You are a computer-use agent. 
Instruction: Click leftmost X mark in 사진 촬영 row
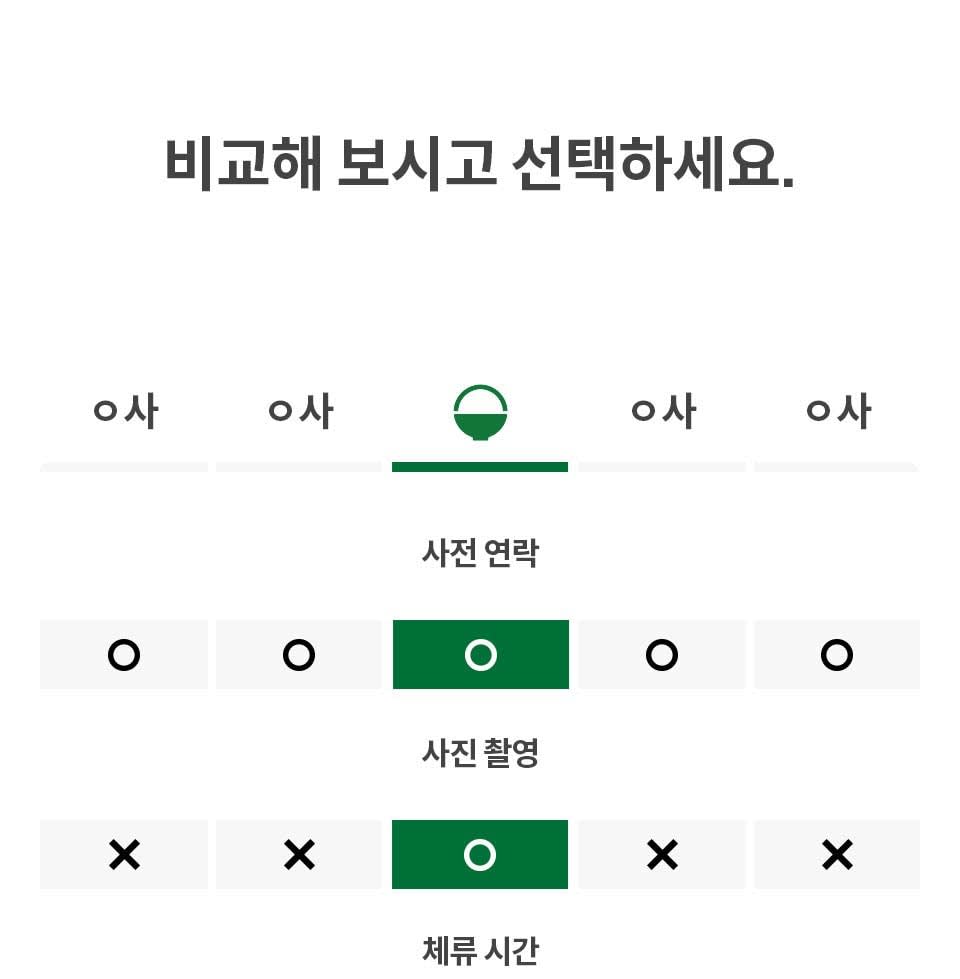click(124, 855)
